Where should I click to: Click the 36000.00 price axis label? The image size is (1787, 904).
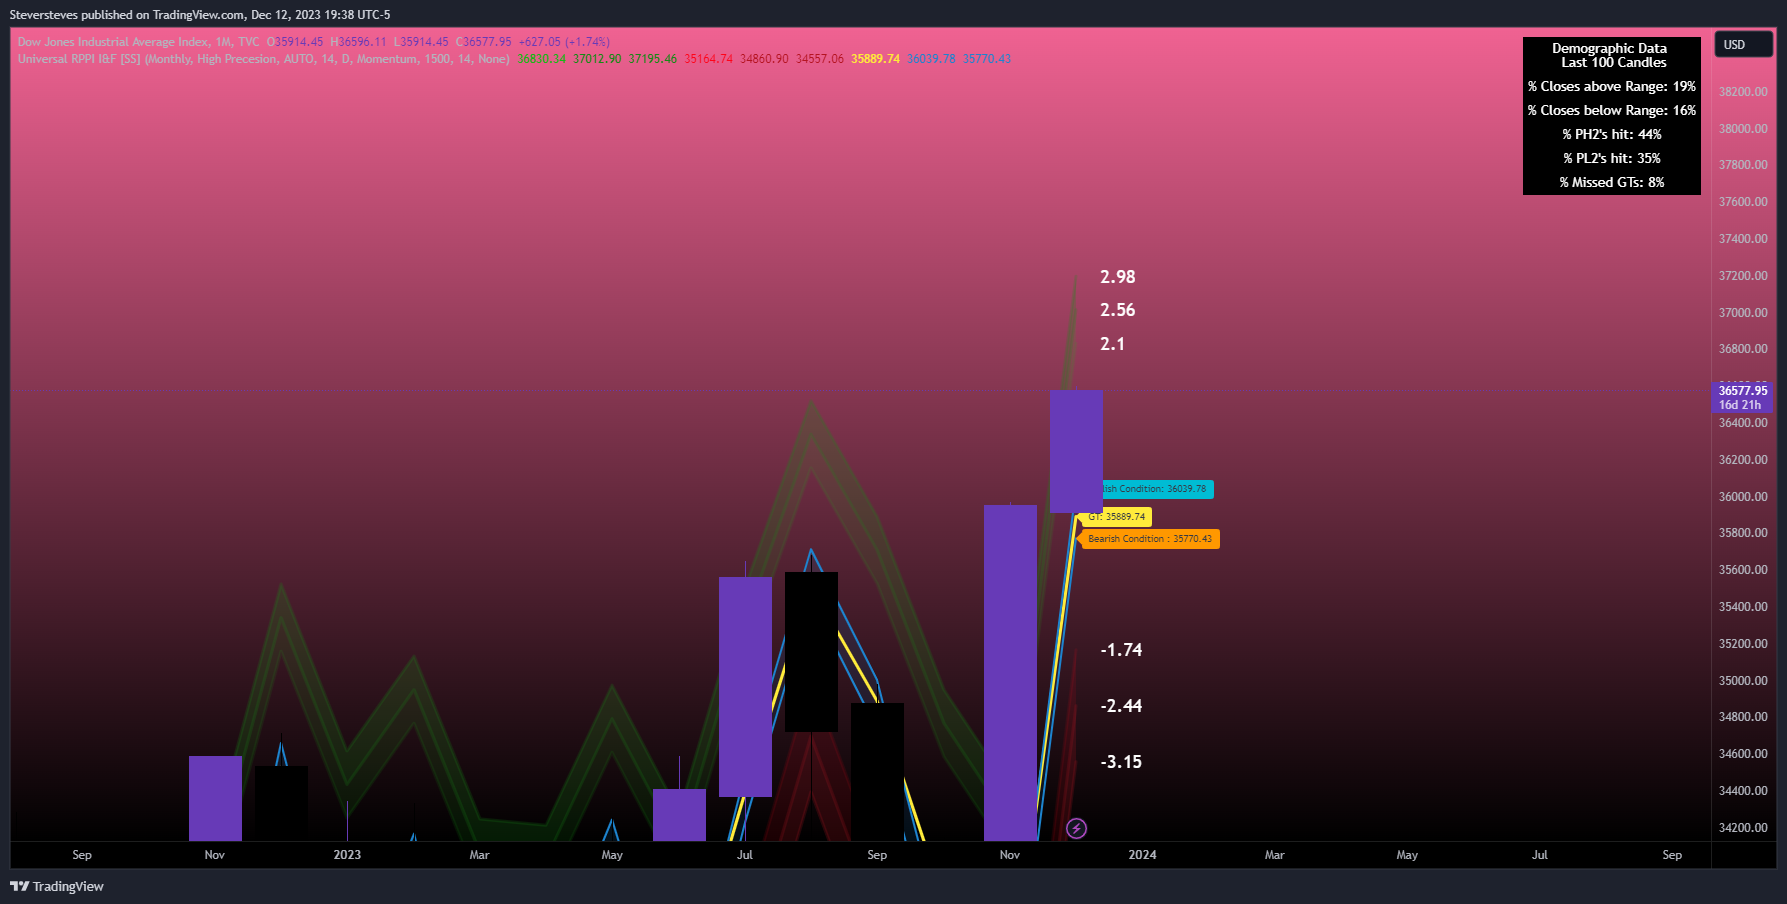click(x=1743, y=497)
